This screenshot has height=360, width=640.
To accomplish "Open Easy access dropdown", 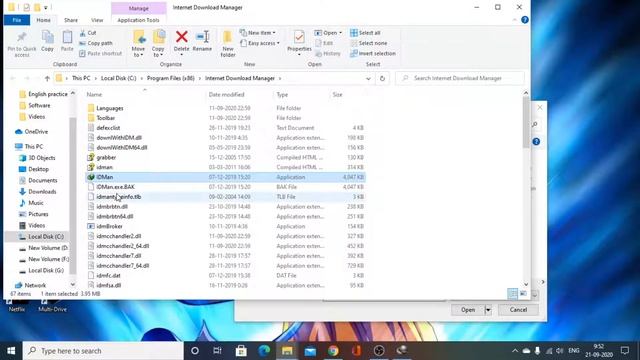I will click(260, 43).
